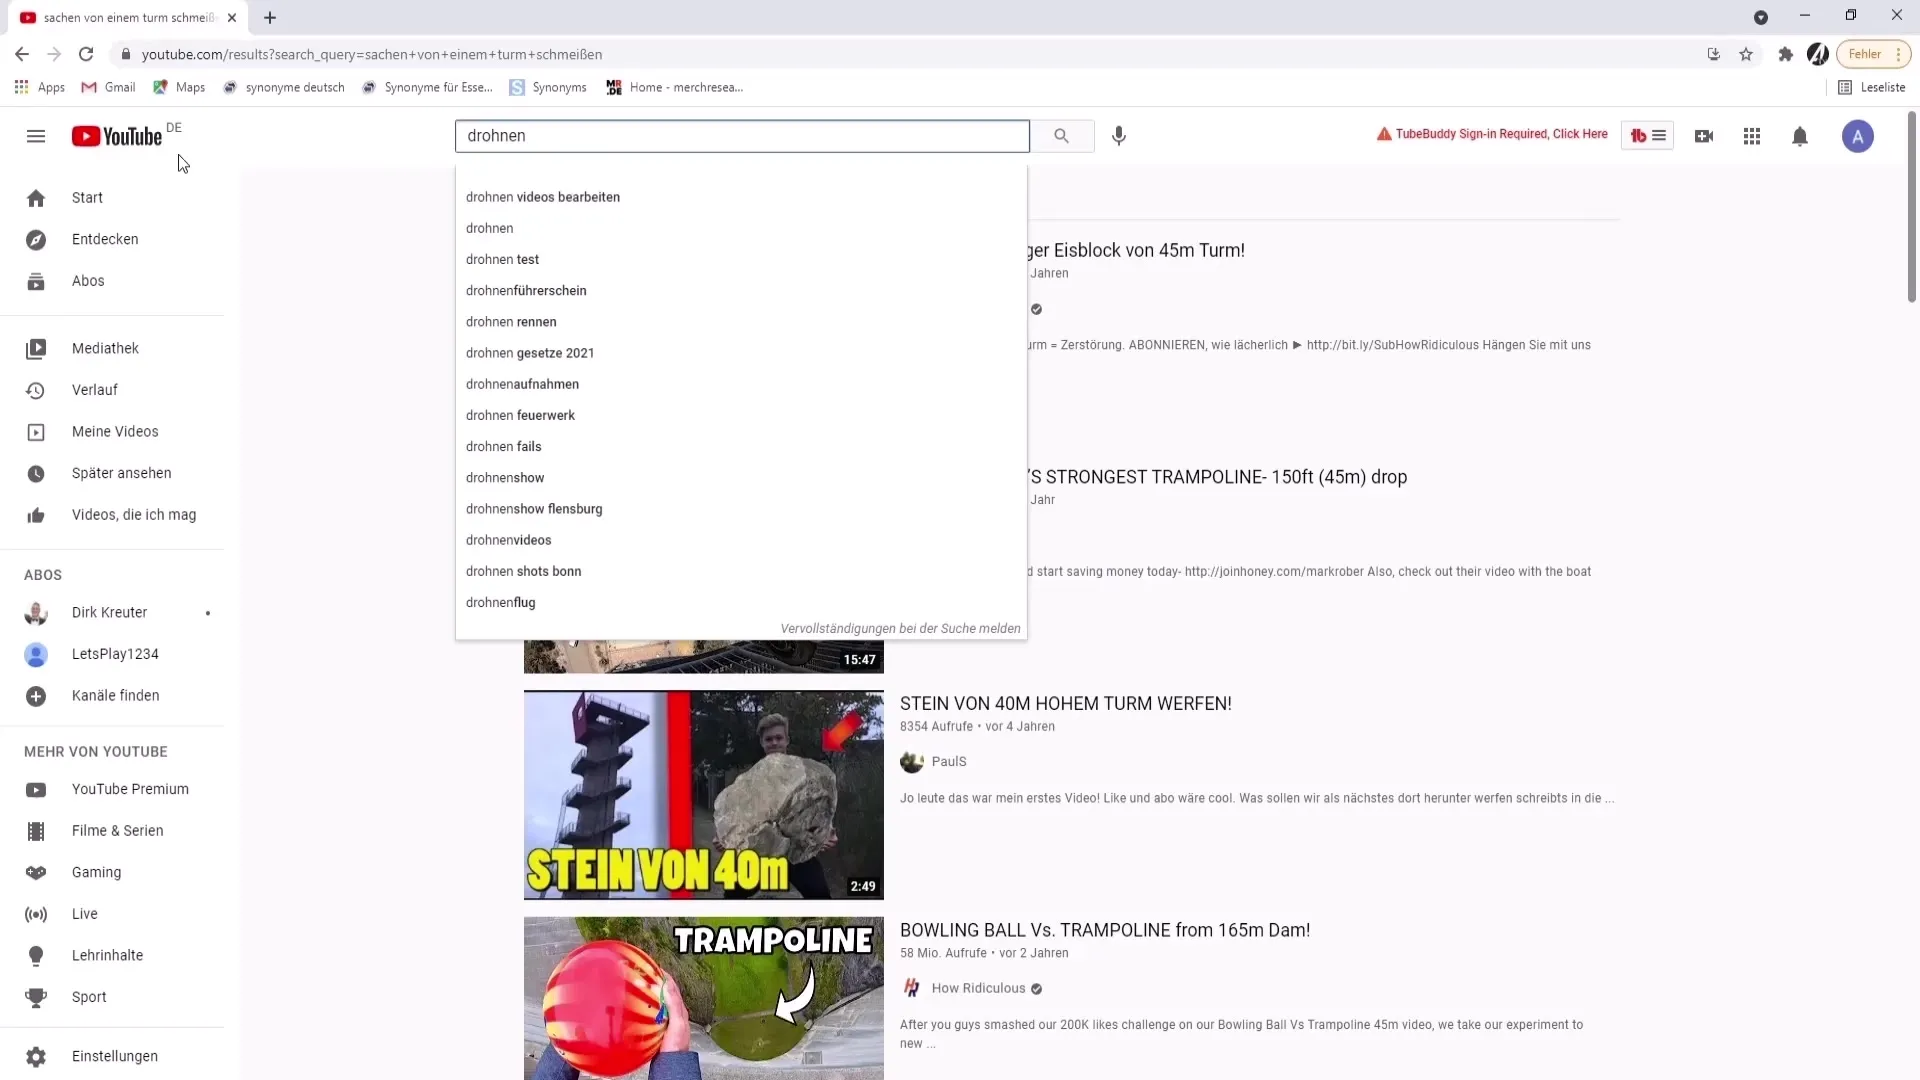Open a new browser tab
Image resolution: width=1920 pixels, height=1080 pixels.
coord(270,17)
